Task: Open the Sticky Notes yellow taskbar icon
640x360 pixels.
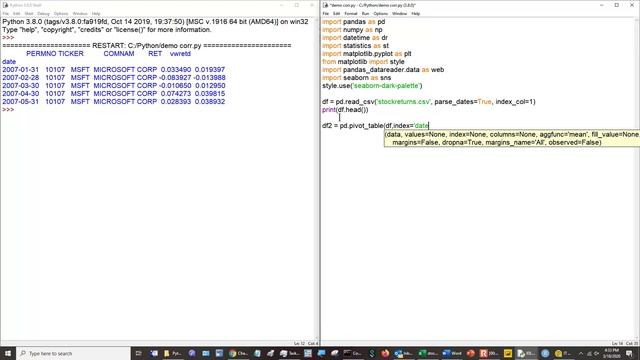Action: click(x=508, y=353)
